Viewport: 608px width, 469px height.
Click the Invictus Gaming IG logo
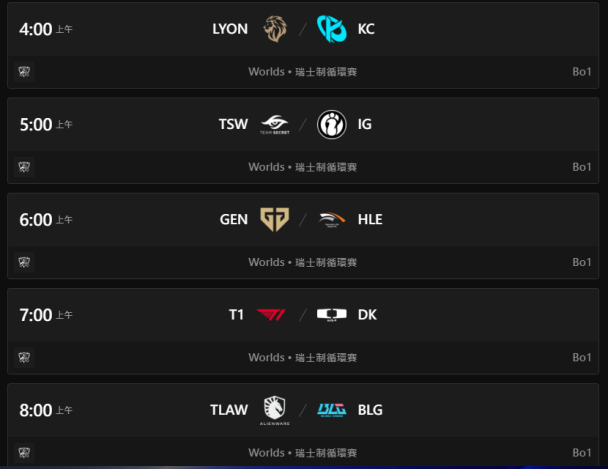click(x=332, y=124)
